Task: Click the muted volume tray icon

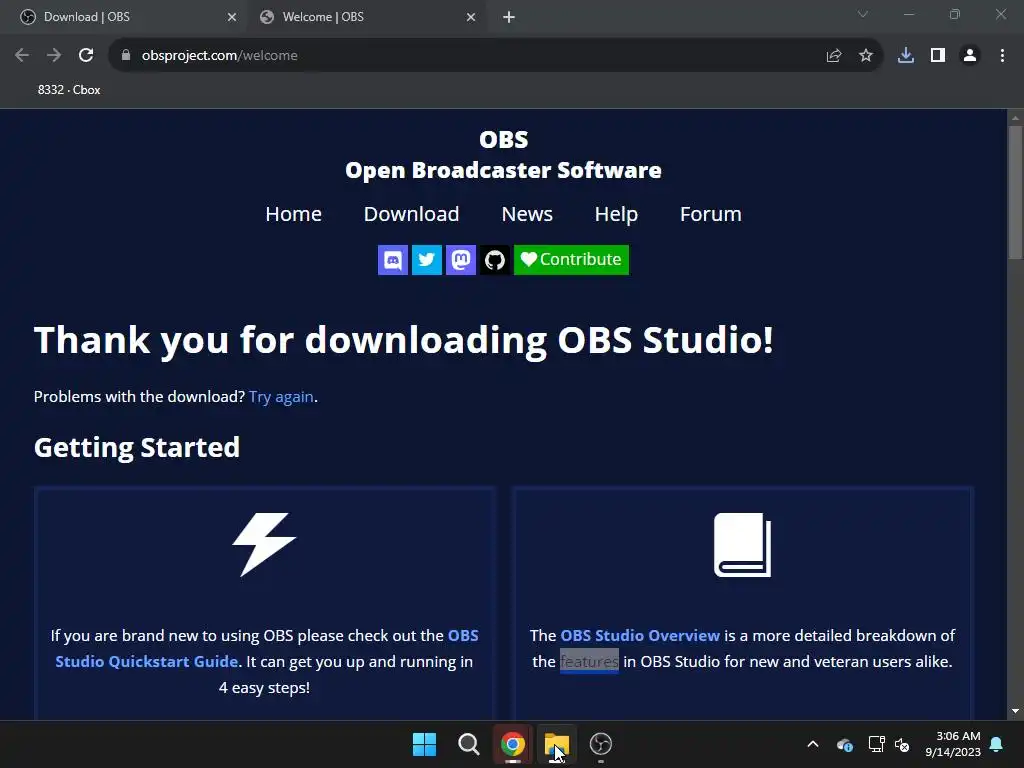Action: (903, 744)
